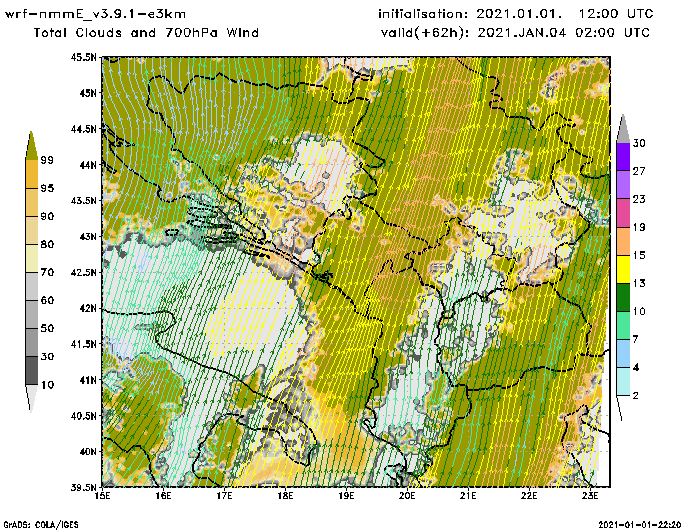Select the 30–50 gray cloud swatch

32,342
